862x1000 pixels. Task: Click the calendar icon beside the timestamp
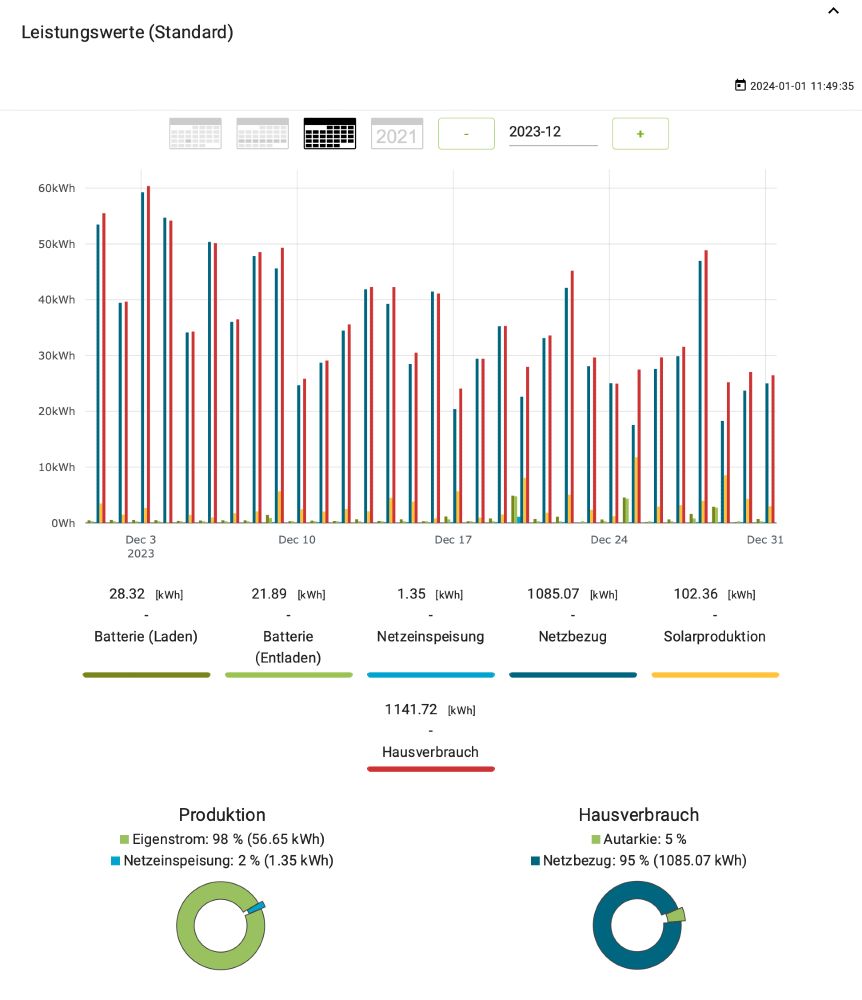pos(740,85)
